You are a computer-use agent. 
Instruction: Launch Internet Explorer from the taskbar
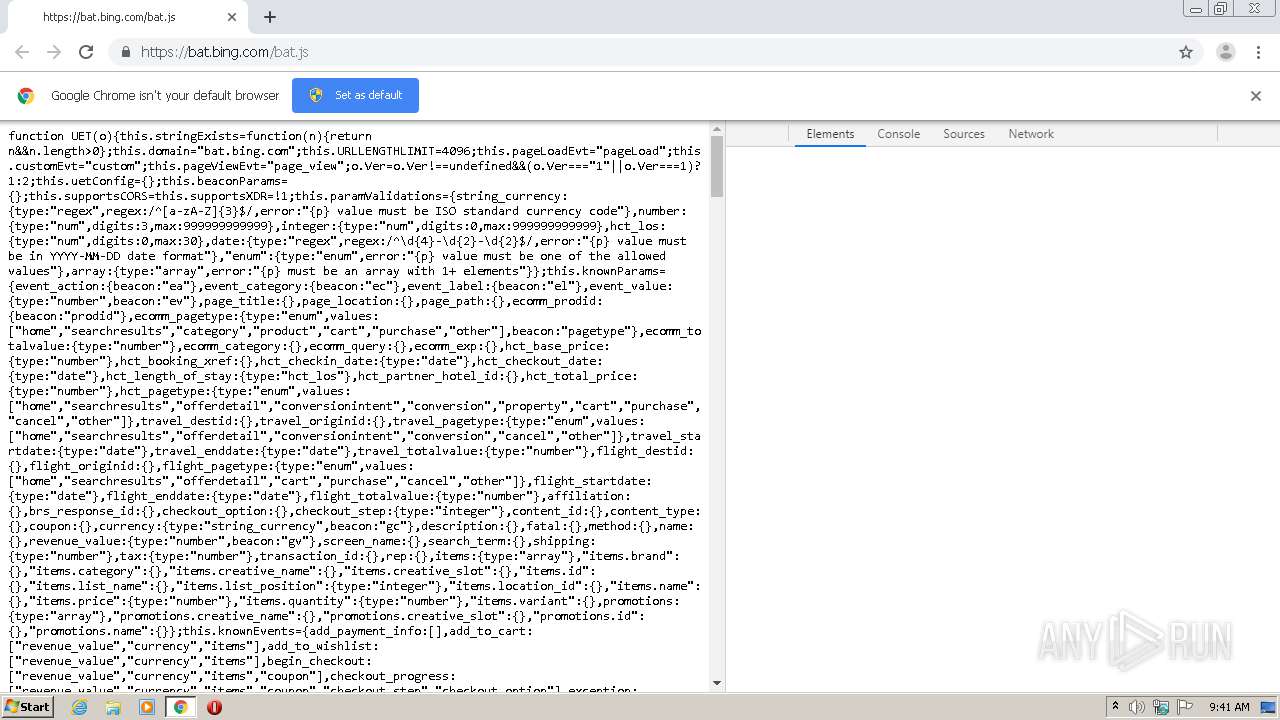(x=79, y=707)
